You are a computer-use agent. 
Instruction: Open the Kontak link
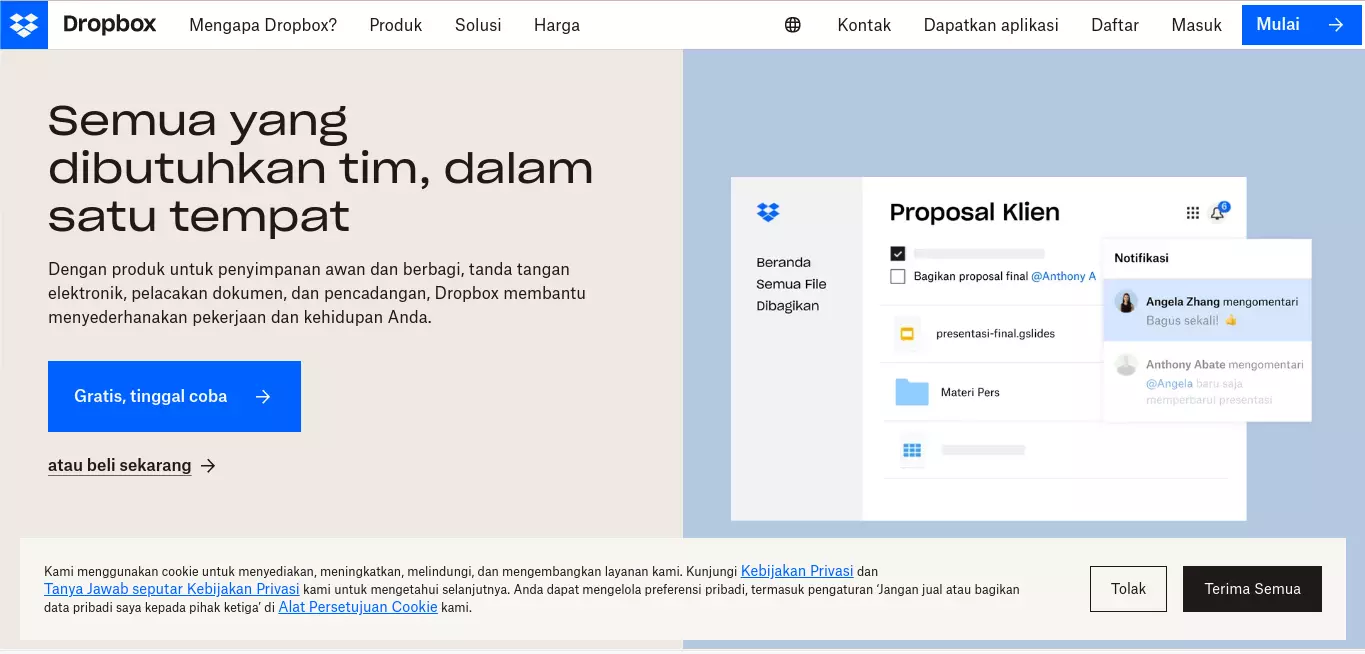click(x=864, y=25)
